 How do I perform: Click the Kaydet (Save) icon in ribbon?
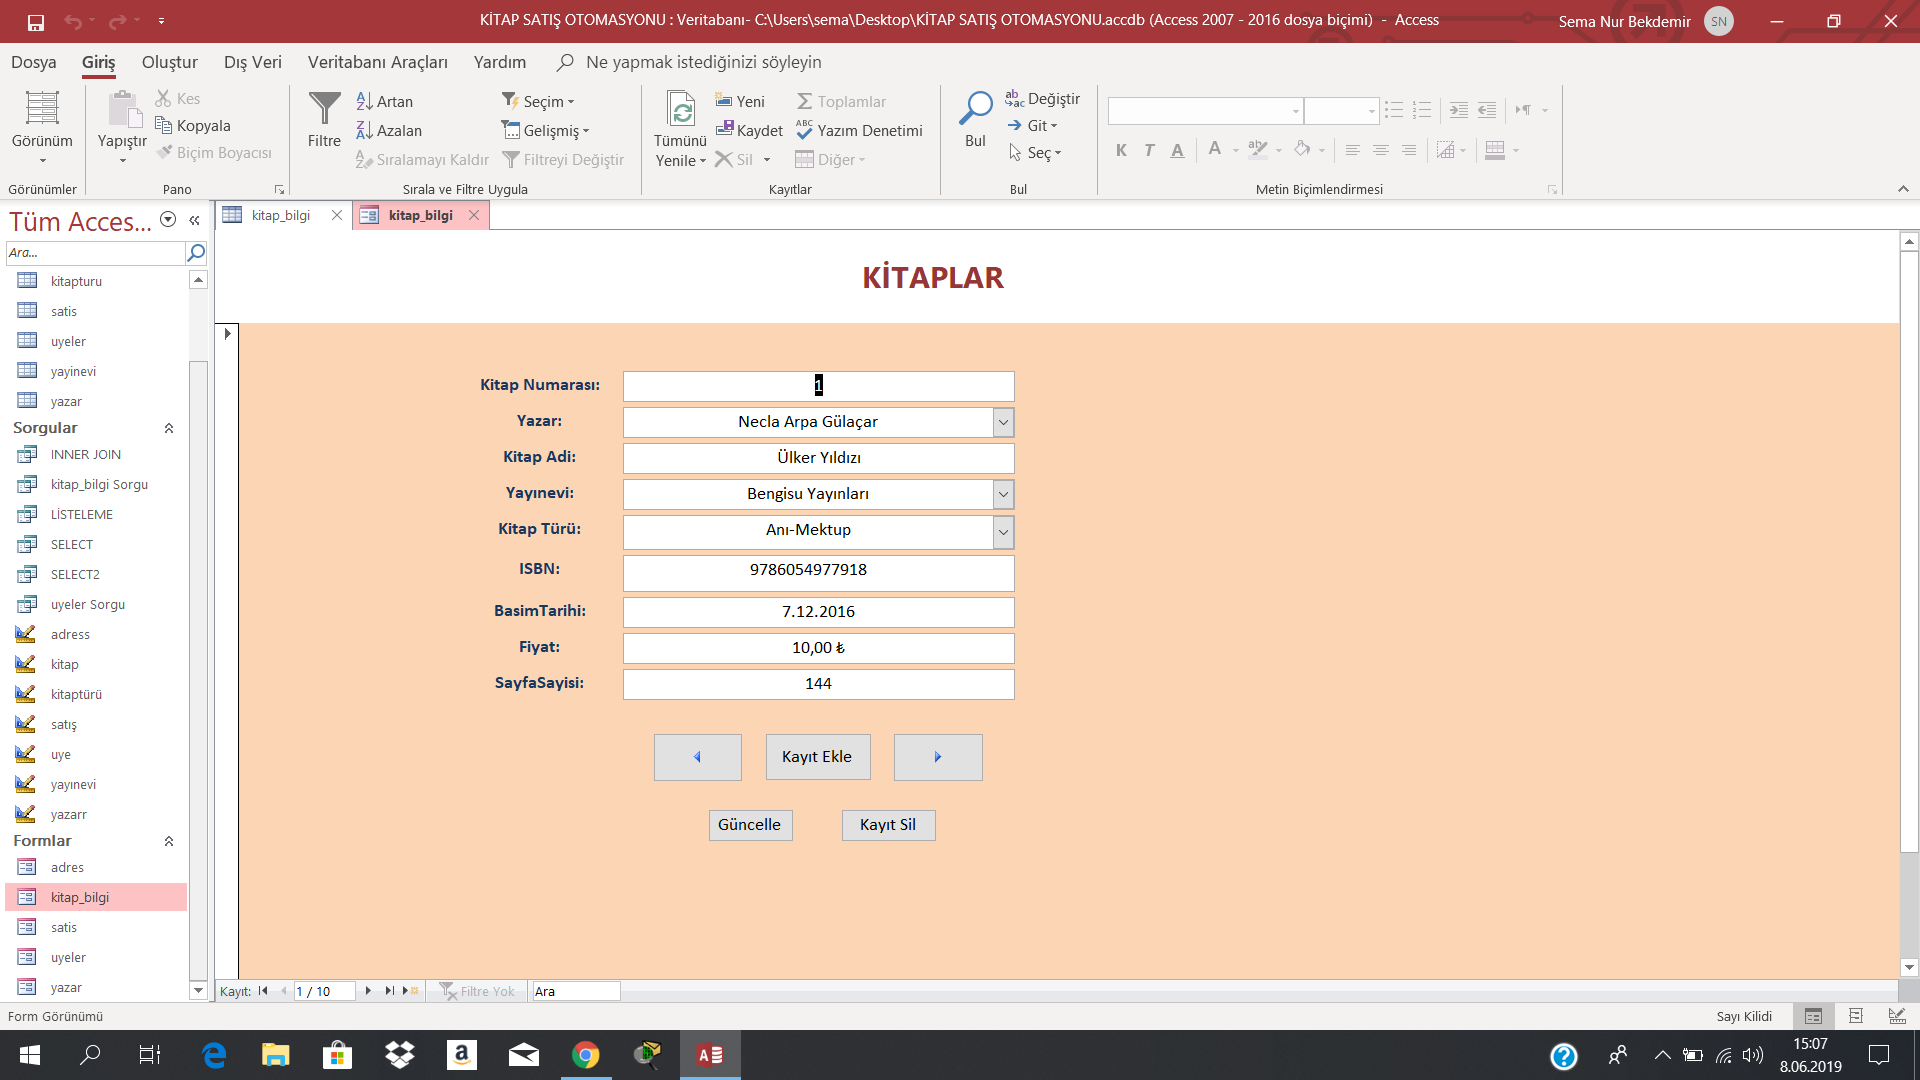749,131
